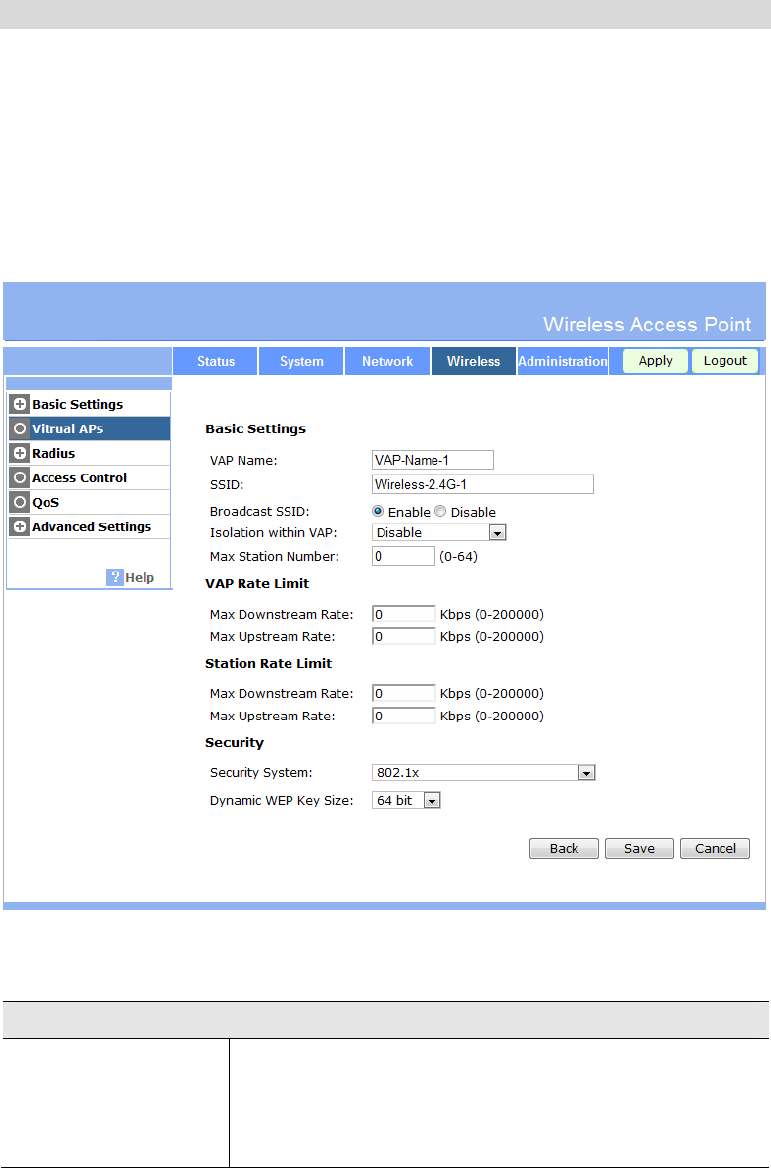Select Broadcast SSID Disable radio button
Screen dimensions: 771x1168
pyautogui.click(x=440, y=512)
